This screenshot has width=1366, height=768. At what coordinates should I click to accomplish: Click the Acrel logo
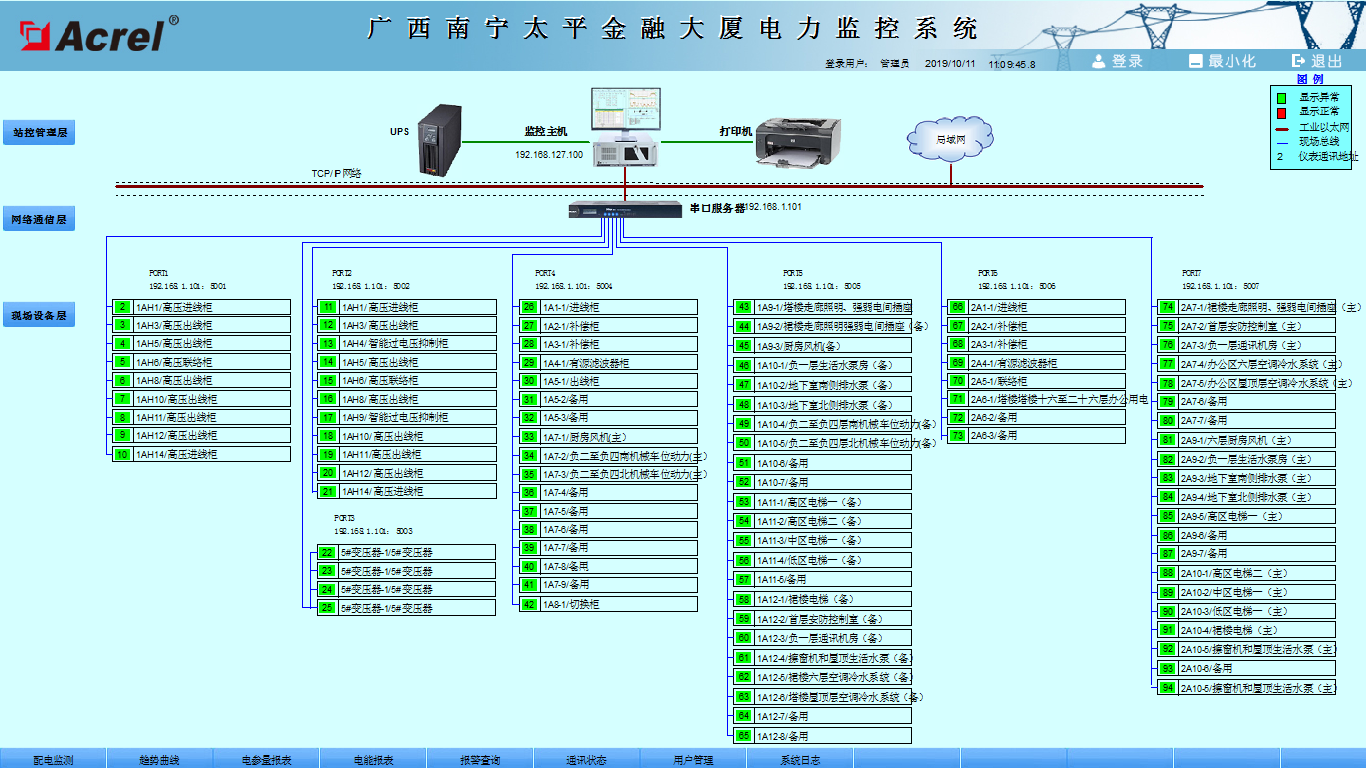coord(97,35)
